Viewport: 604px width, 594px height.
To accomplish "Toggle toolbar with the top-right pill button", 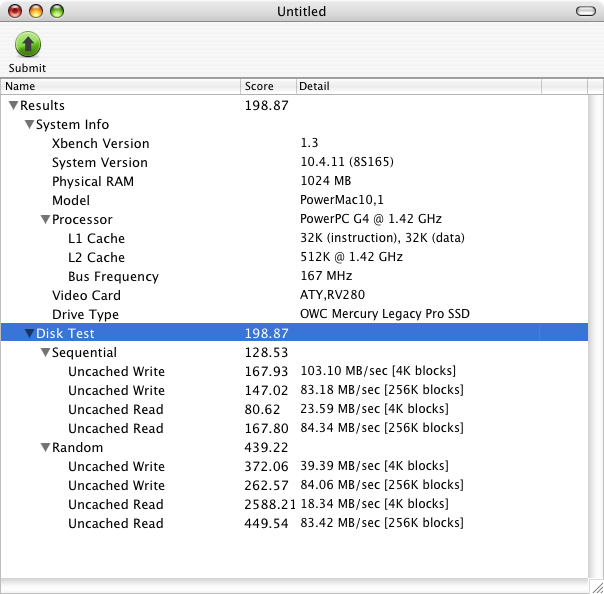I will click(x=585, y=11).
